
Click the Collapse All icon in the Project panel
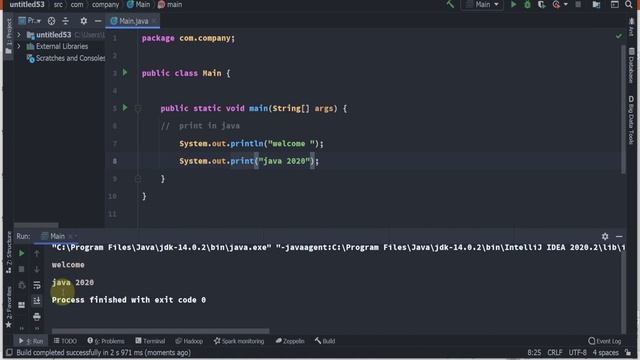pos(65,21)
